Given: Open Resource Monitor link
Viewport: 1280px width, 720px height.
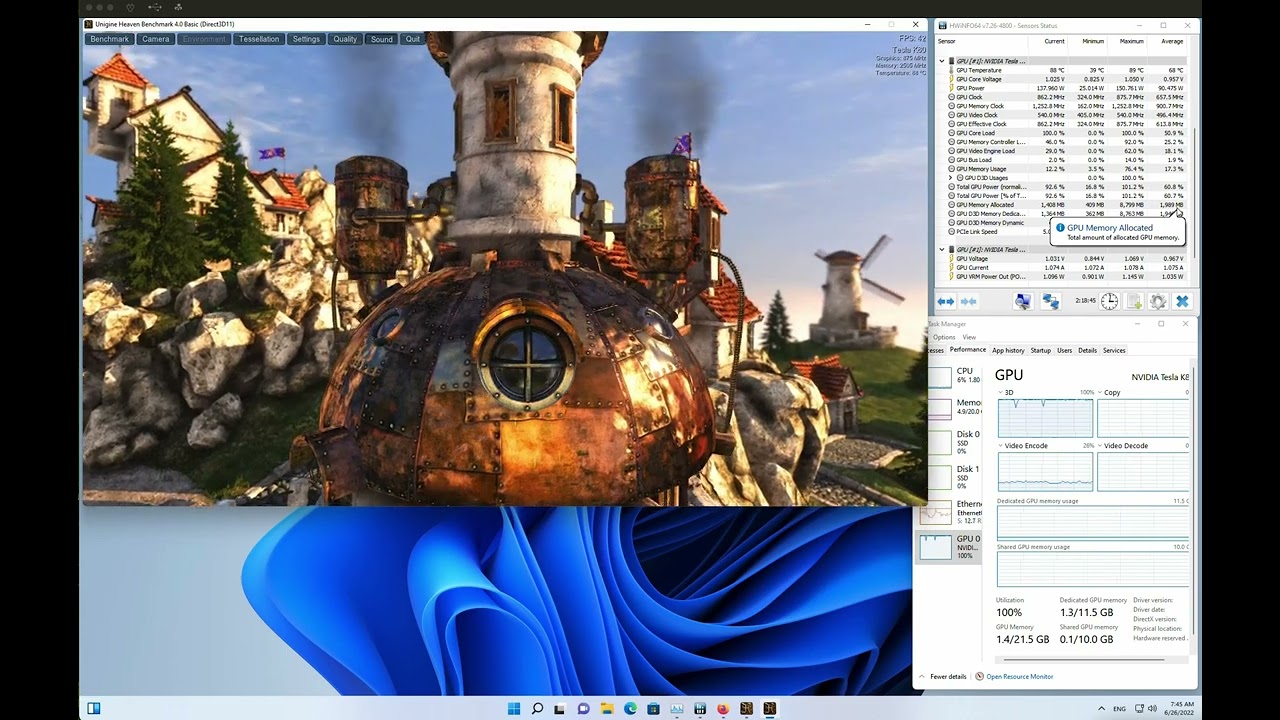Looking at the screenshot, I should (1019, 677).
